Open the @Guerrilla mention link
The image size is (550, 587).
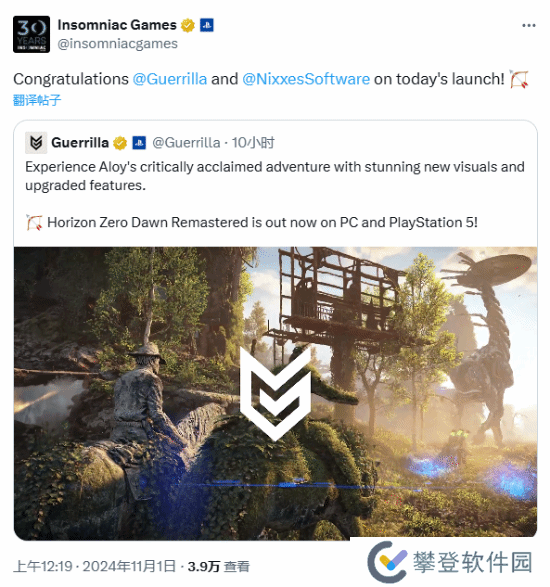click(x=170, y=79)
